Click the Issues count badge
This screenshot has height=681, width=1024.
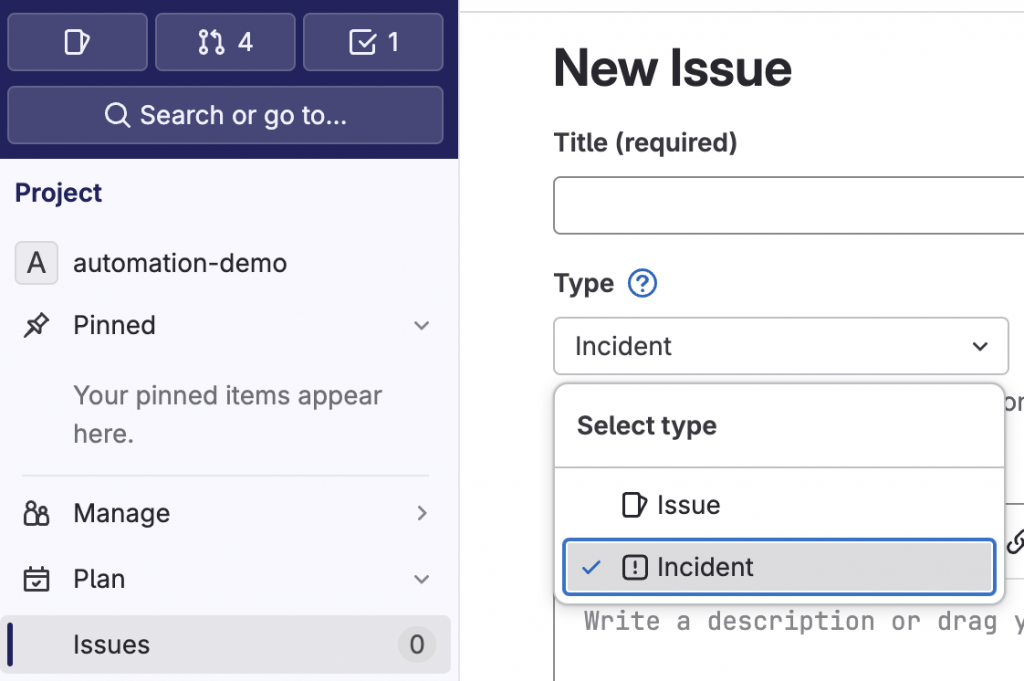pos(417,645)
